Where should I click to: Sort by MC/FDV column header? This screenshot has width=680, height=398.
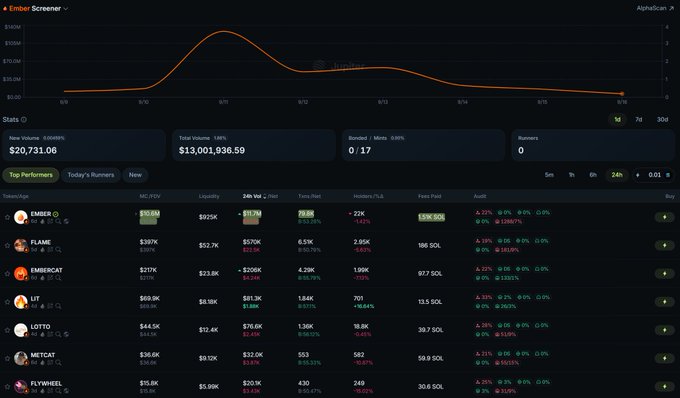(150, 196)
